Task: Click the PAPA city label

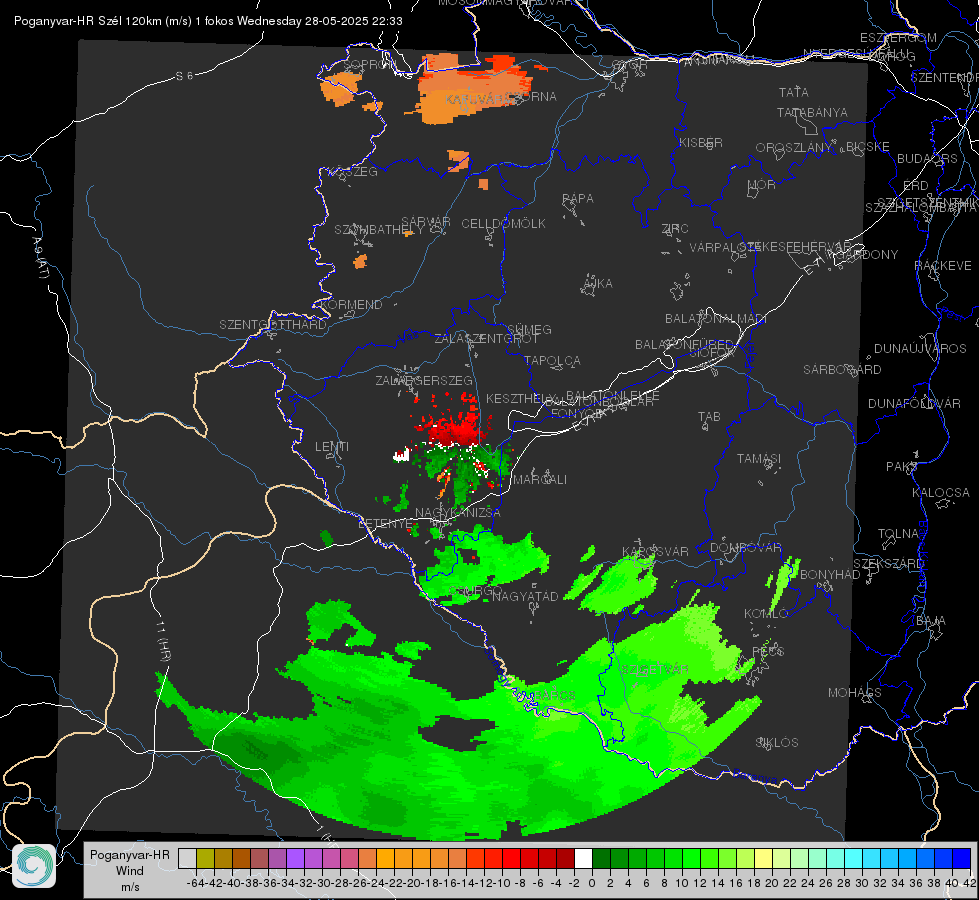Action: pyautogui.click(x=578, y=198)
